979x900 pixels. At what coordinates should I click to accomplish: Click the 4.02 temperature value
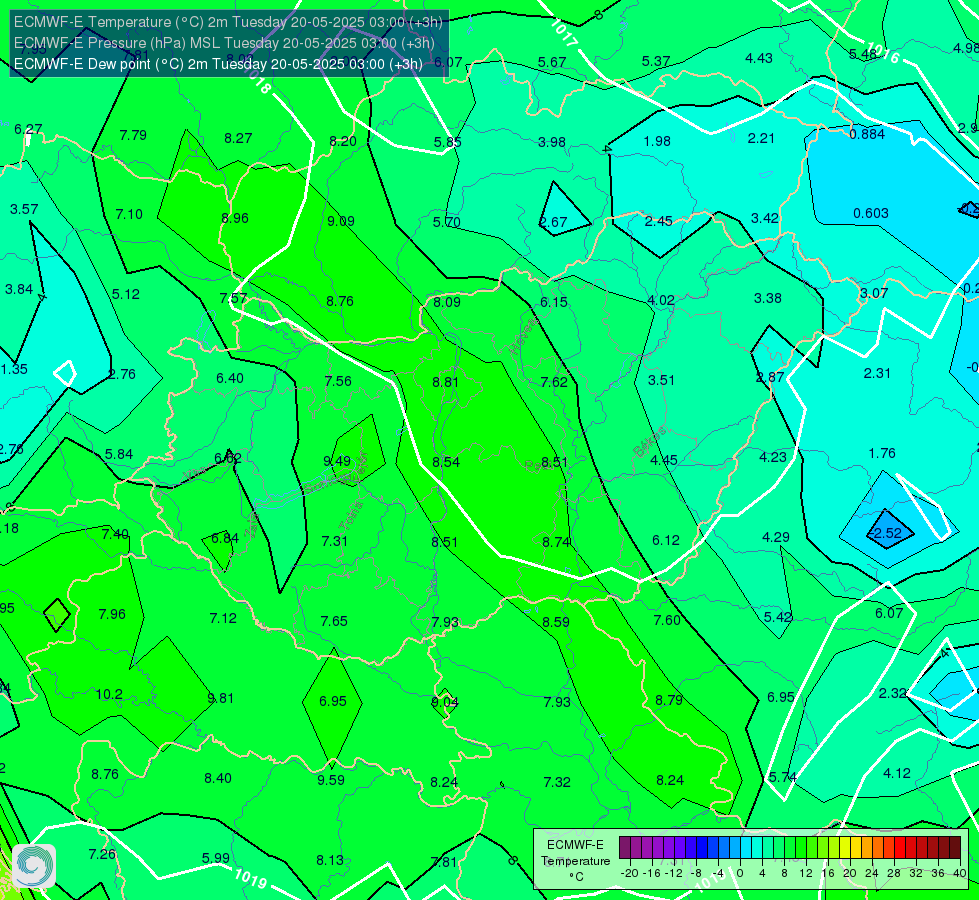(x=661, y=300)
